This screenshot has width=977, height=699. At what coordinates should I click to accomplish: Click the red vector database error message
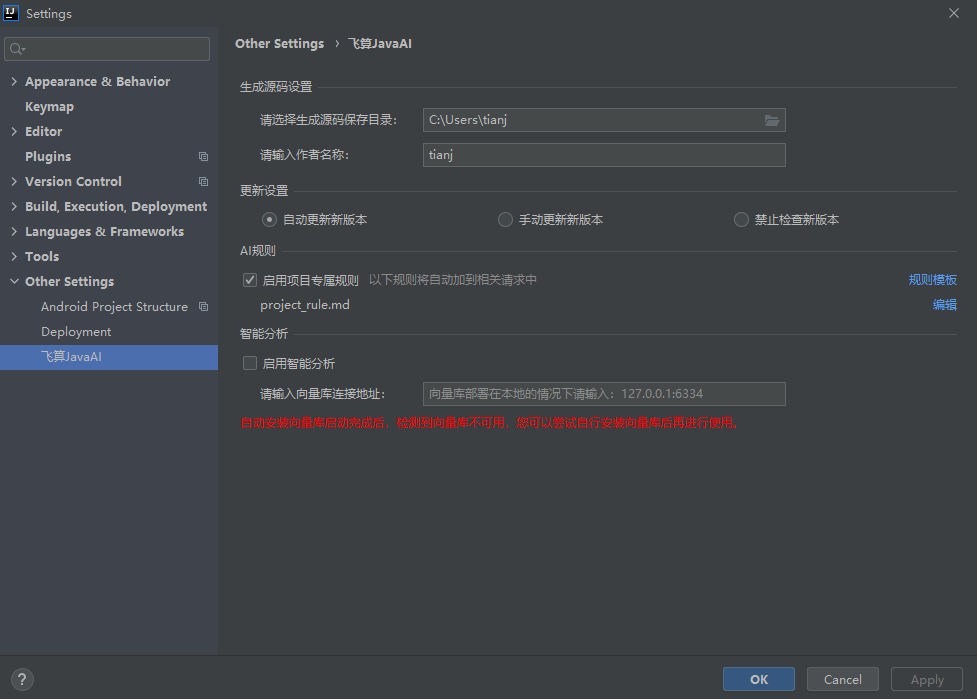click(x=490, y=423)
